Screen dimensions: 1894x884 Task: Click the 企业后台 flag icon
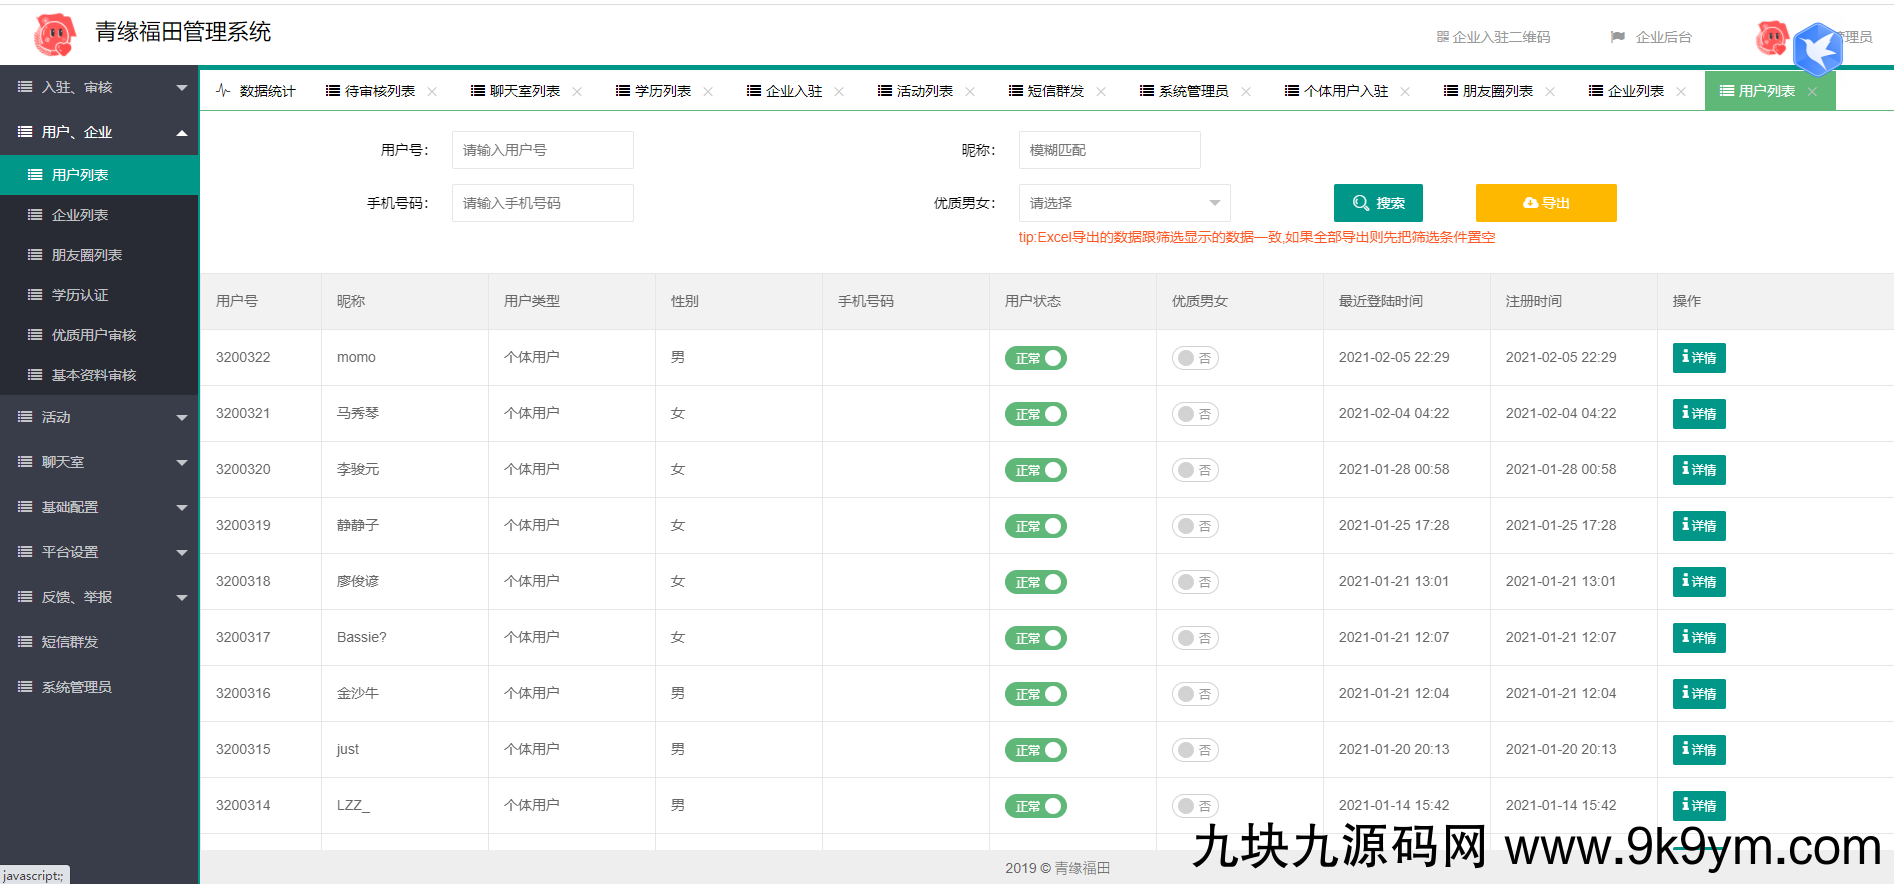pyautogui.click(x=1617, y=37)
